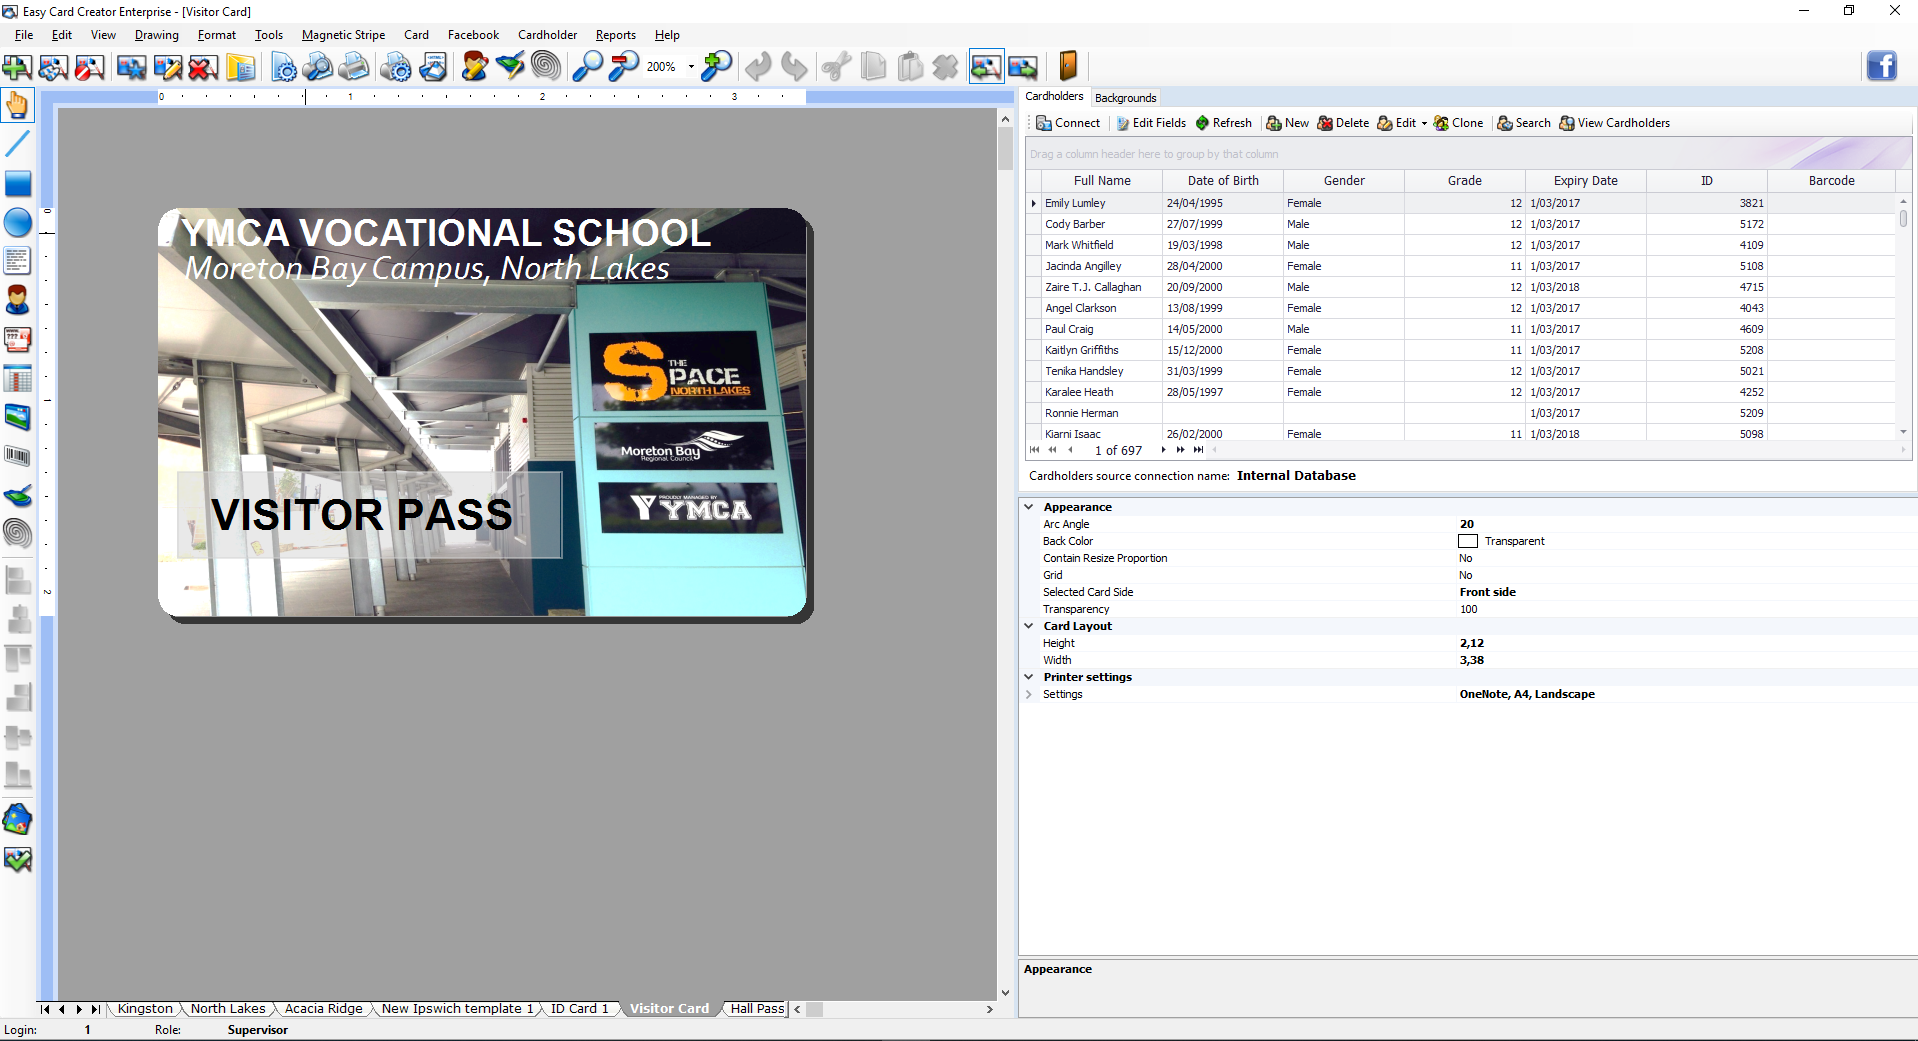Open the Cardholder menu
This screenshot has width=1918, height=1041.
pyautogui.click(x=547, y=35)
